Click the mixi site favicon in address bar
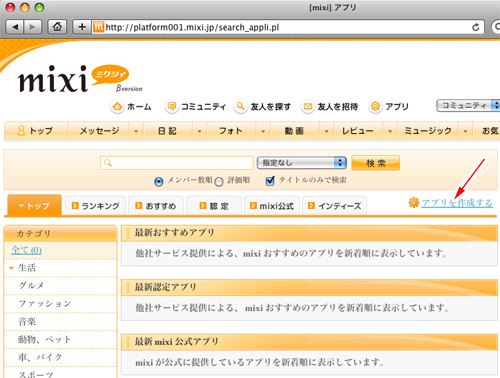This screenshot has height=378, width=500. tap(98, 27)
